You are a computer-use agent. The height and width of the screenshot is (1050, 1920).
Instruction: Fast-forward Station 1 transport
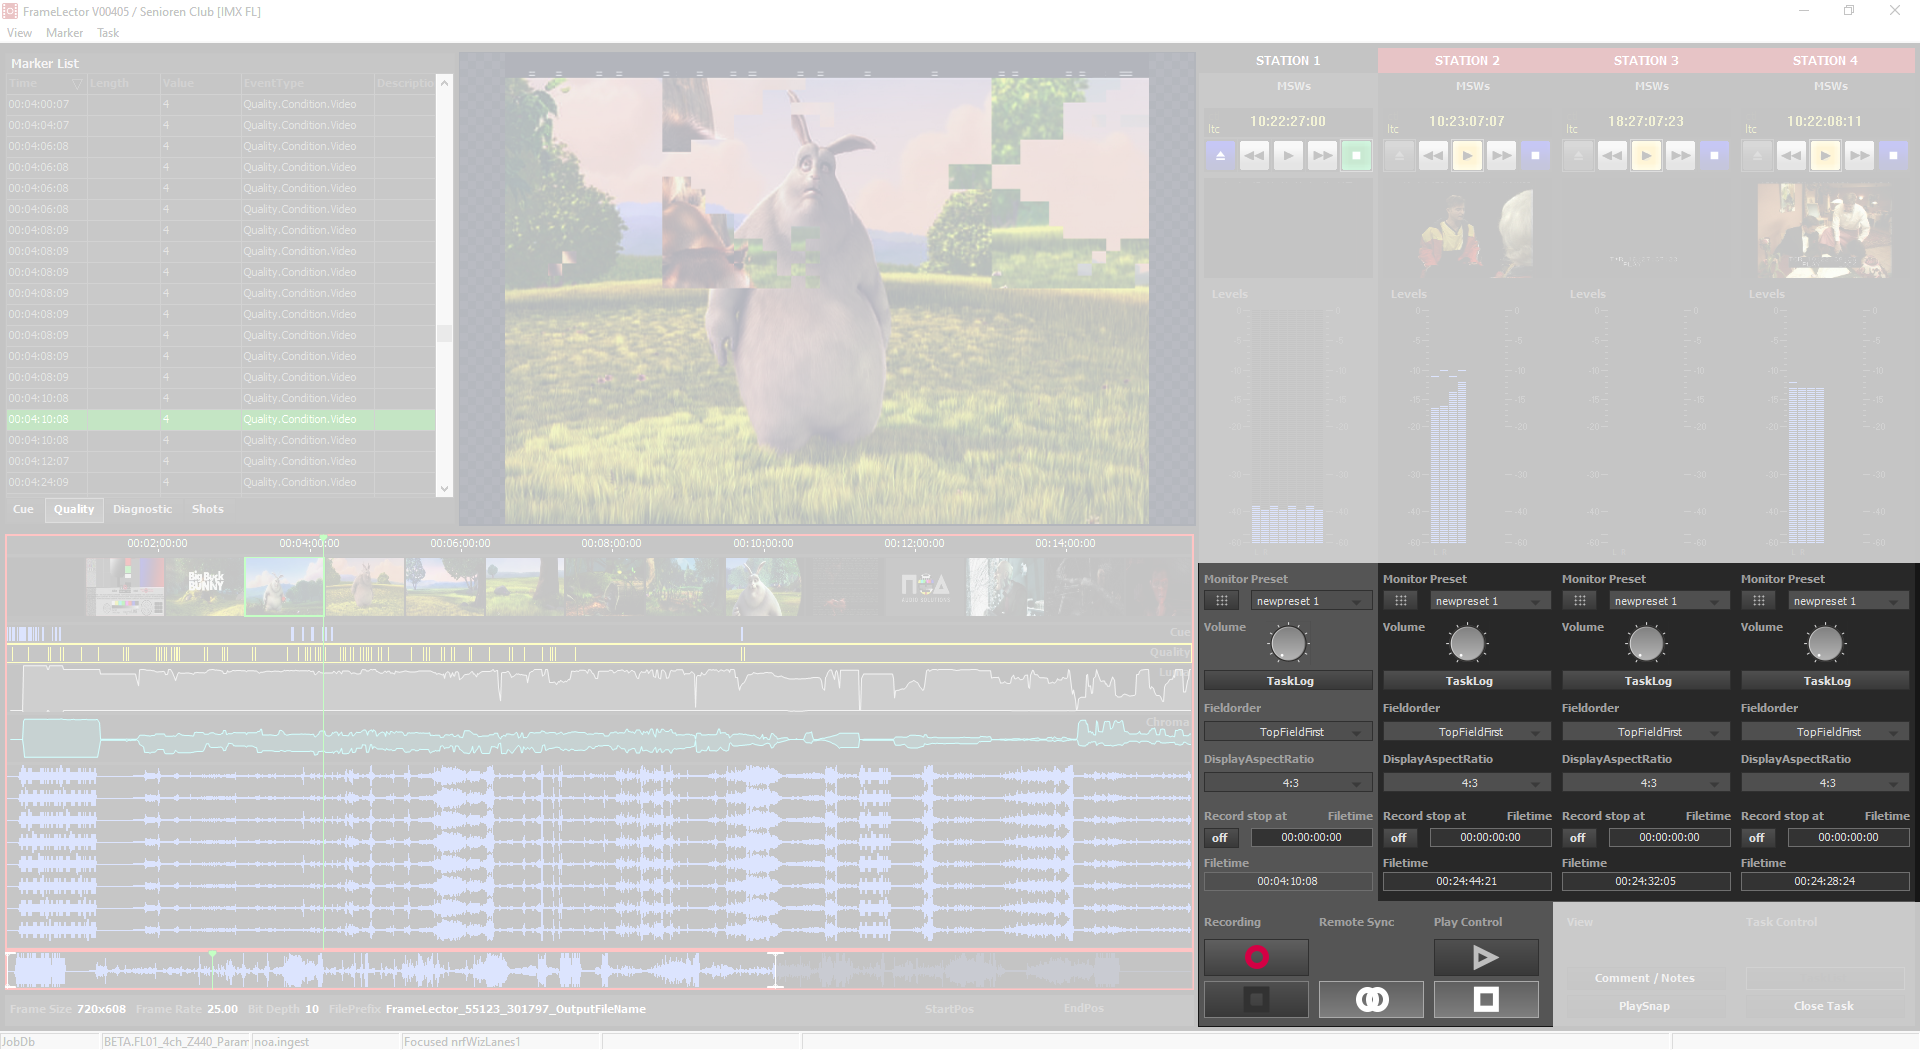pyautogui.click(x=1322, y=155)
